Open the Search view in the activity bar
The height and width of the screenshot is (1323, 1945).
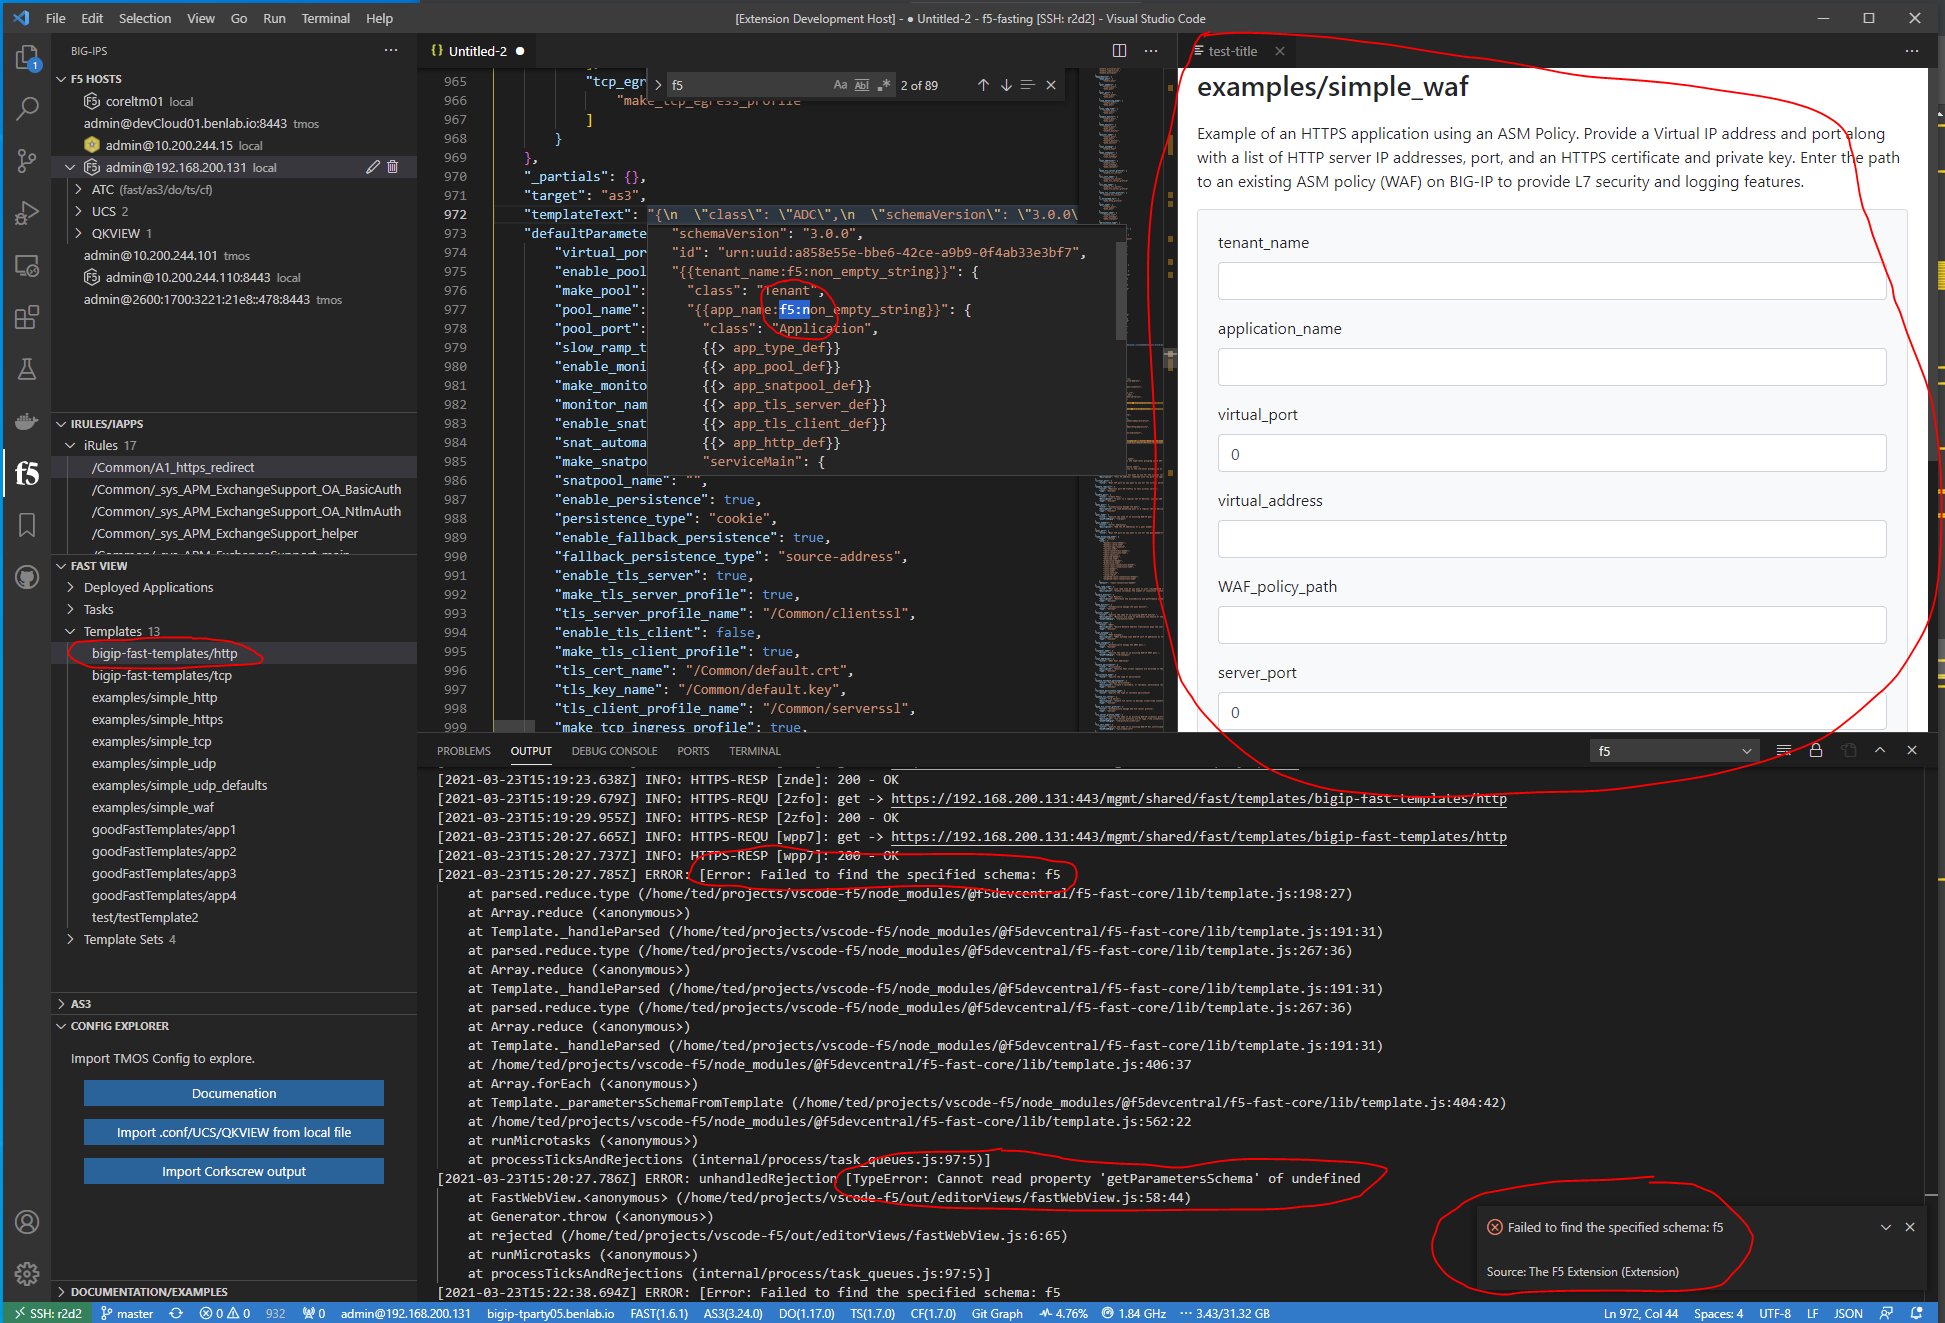click(x=27, y=108)
